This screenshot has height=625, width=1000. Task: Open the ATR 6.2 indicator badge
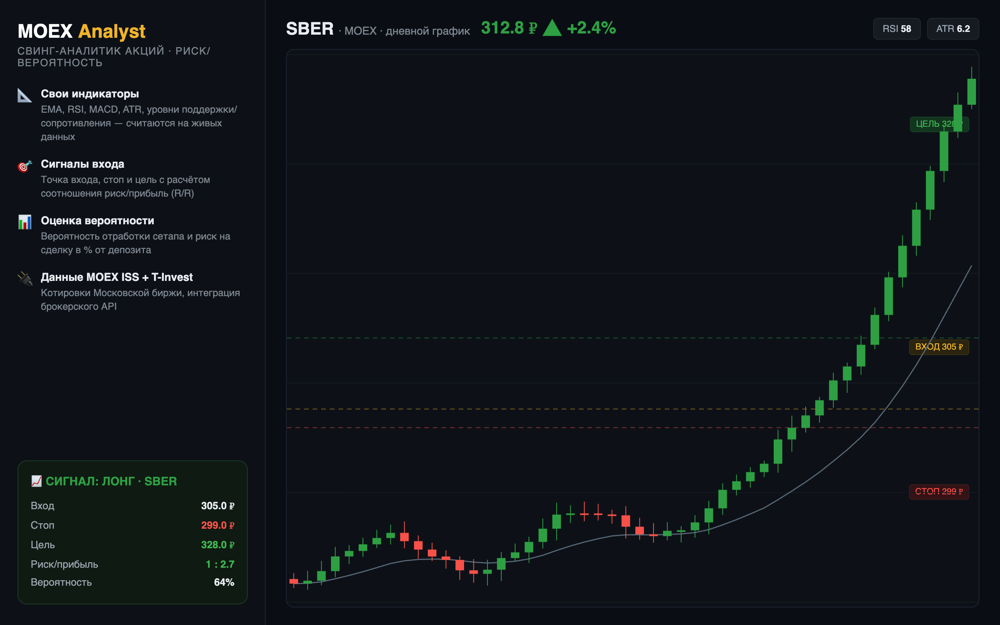click(953, 29)
